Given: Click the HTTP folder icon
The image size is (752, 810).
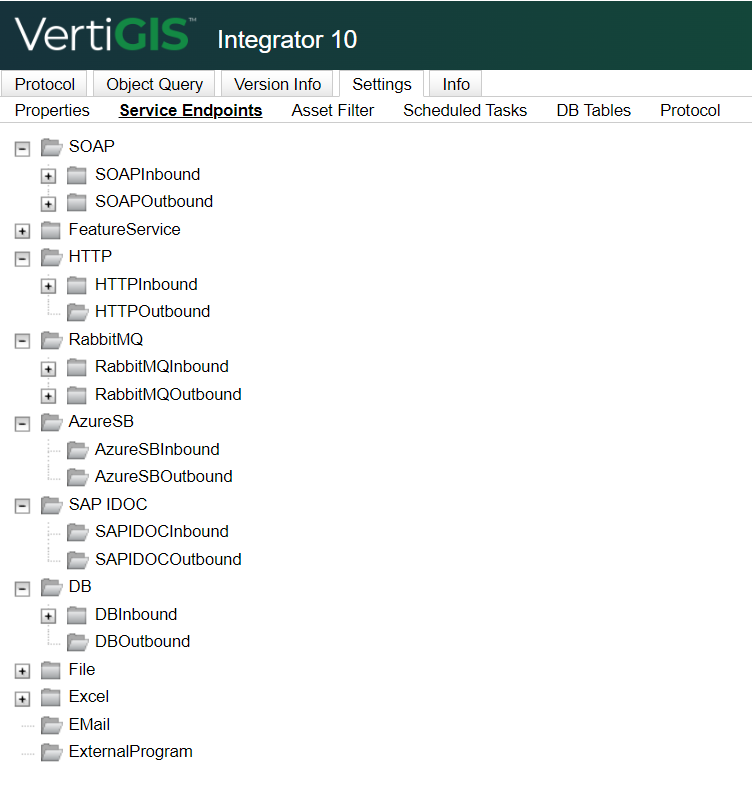Looking at the screenshot, I should tap(52, 257).
